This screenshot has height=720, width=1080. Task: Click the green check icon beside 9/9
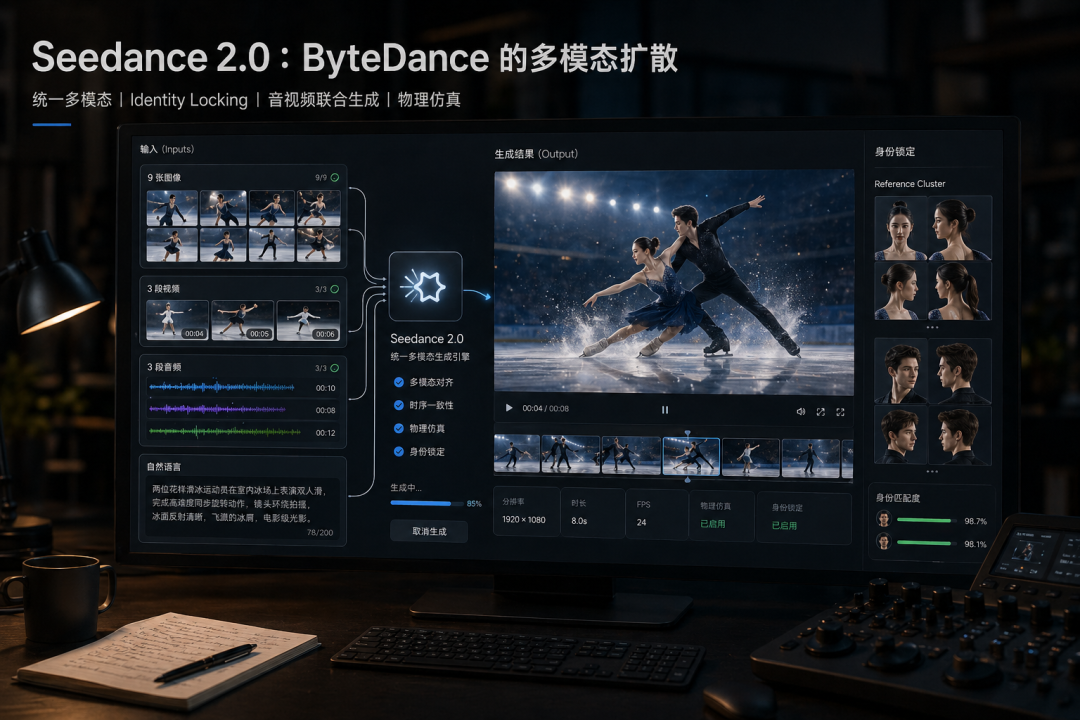click(x=335, y=177)
